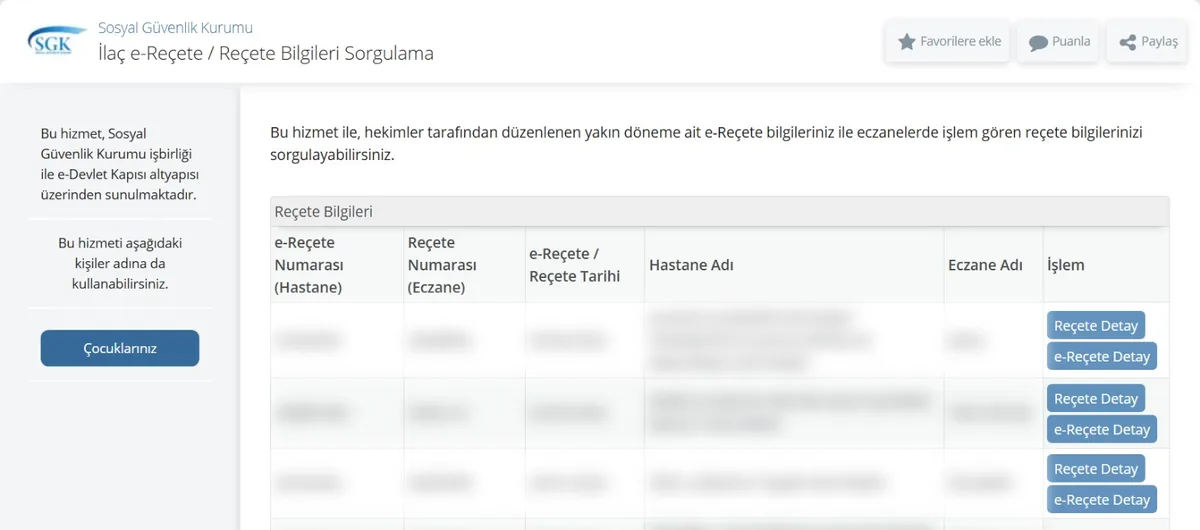Click the sidebar text 'Bu hizmeti aşağıdaki kişiler adına'
This screenshot has height=530, width=1200.
coord(119,263)
